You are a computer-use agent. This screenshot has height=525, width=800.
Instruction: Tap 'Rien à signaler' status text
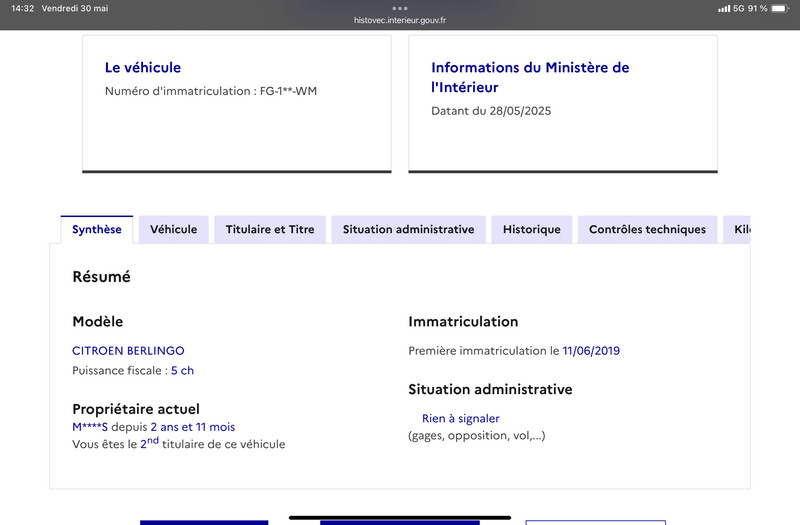click(x=461, y=418)
